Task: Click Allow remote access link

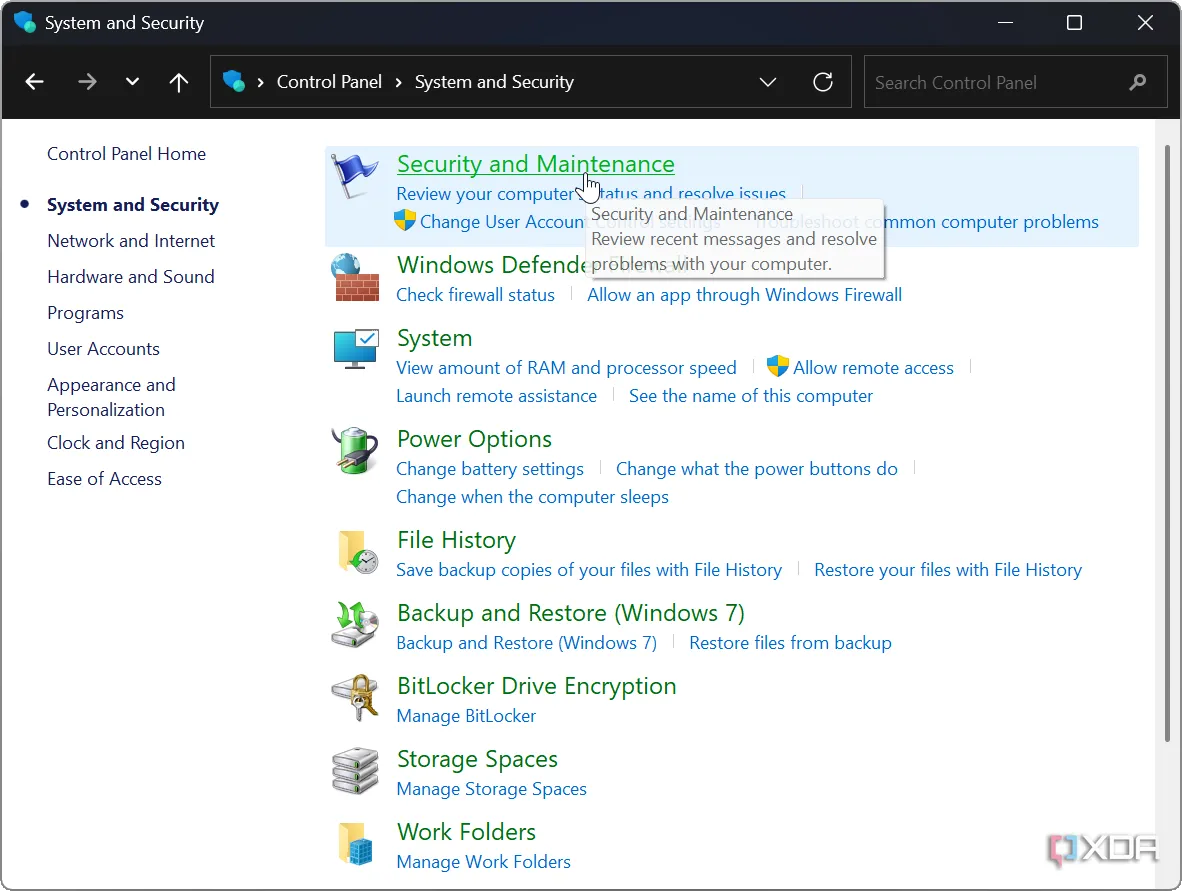Action: click(x=874, y=368)
